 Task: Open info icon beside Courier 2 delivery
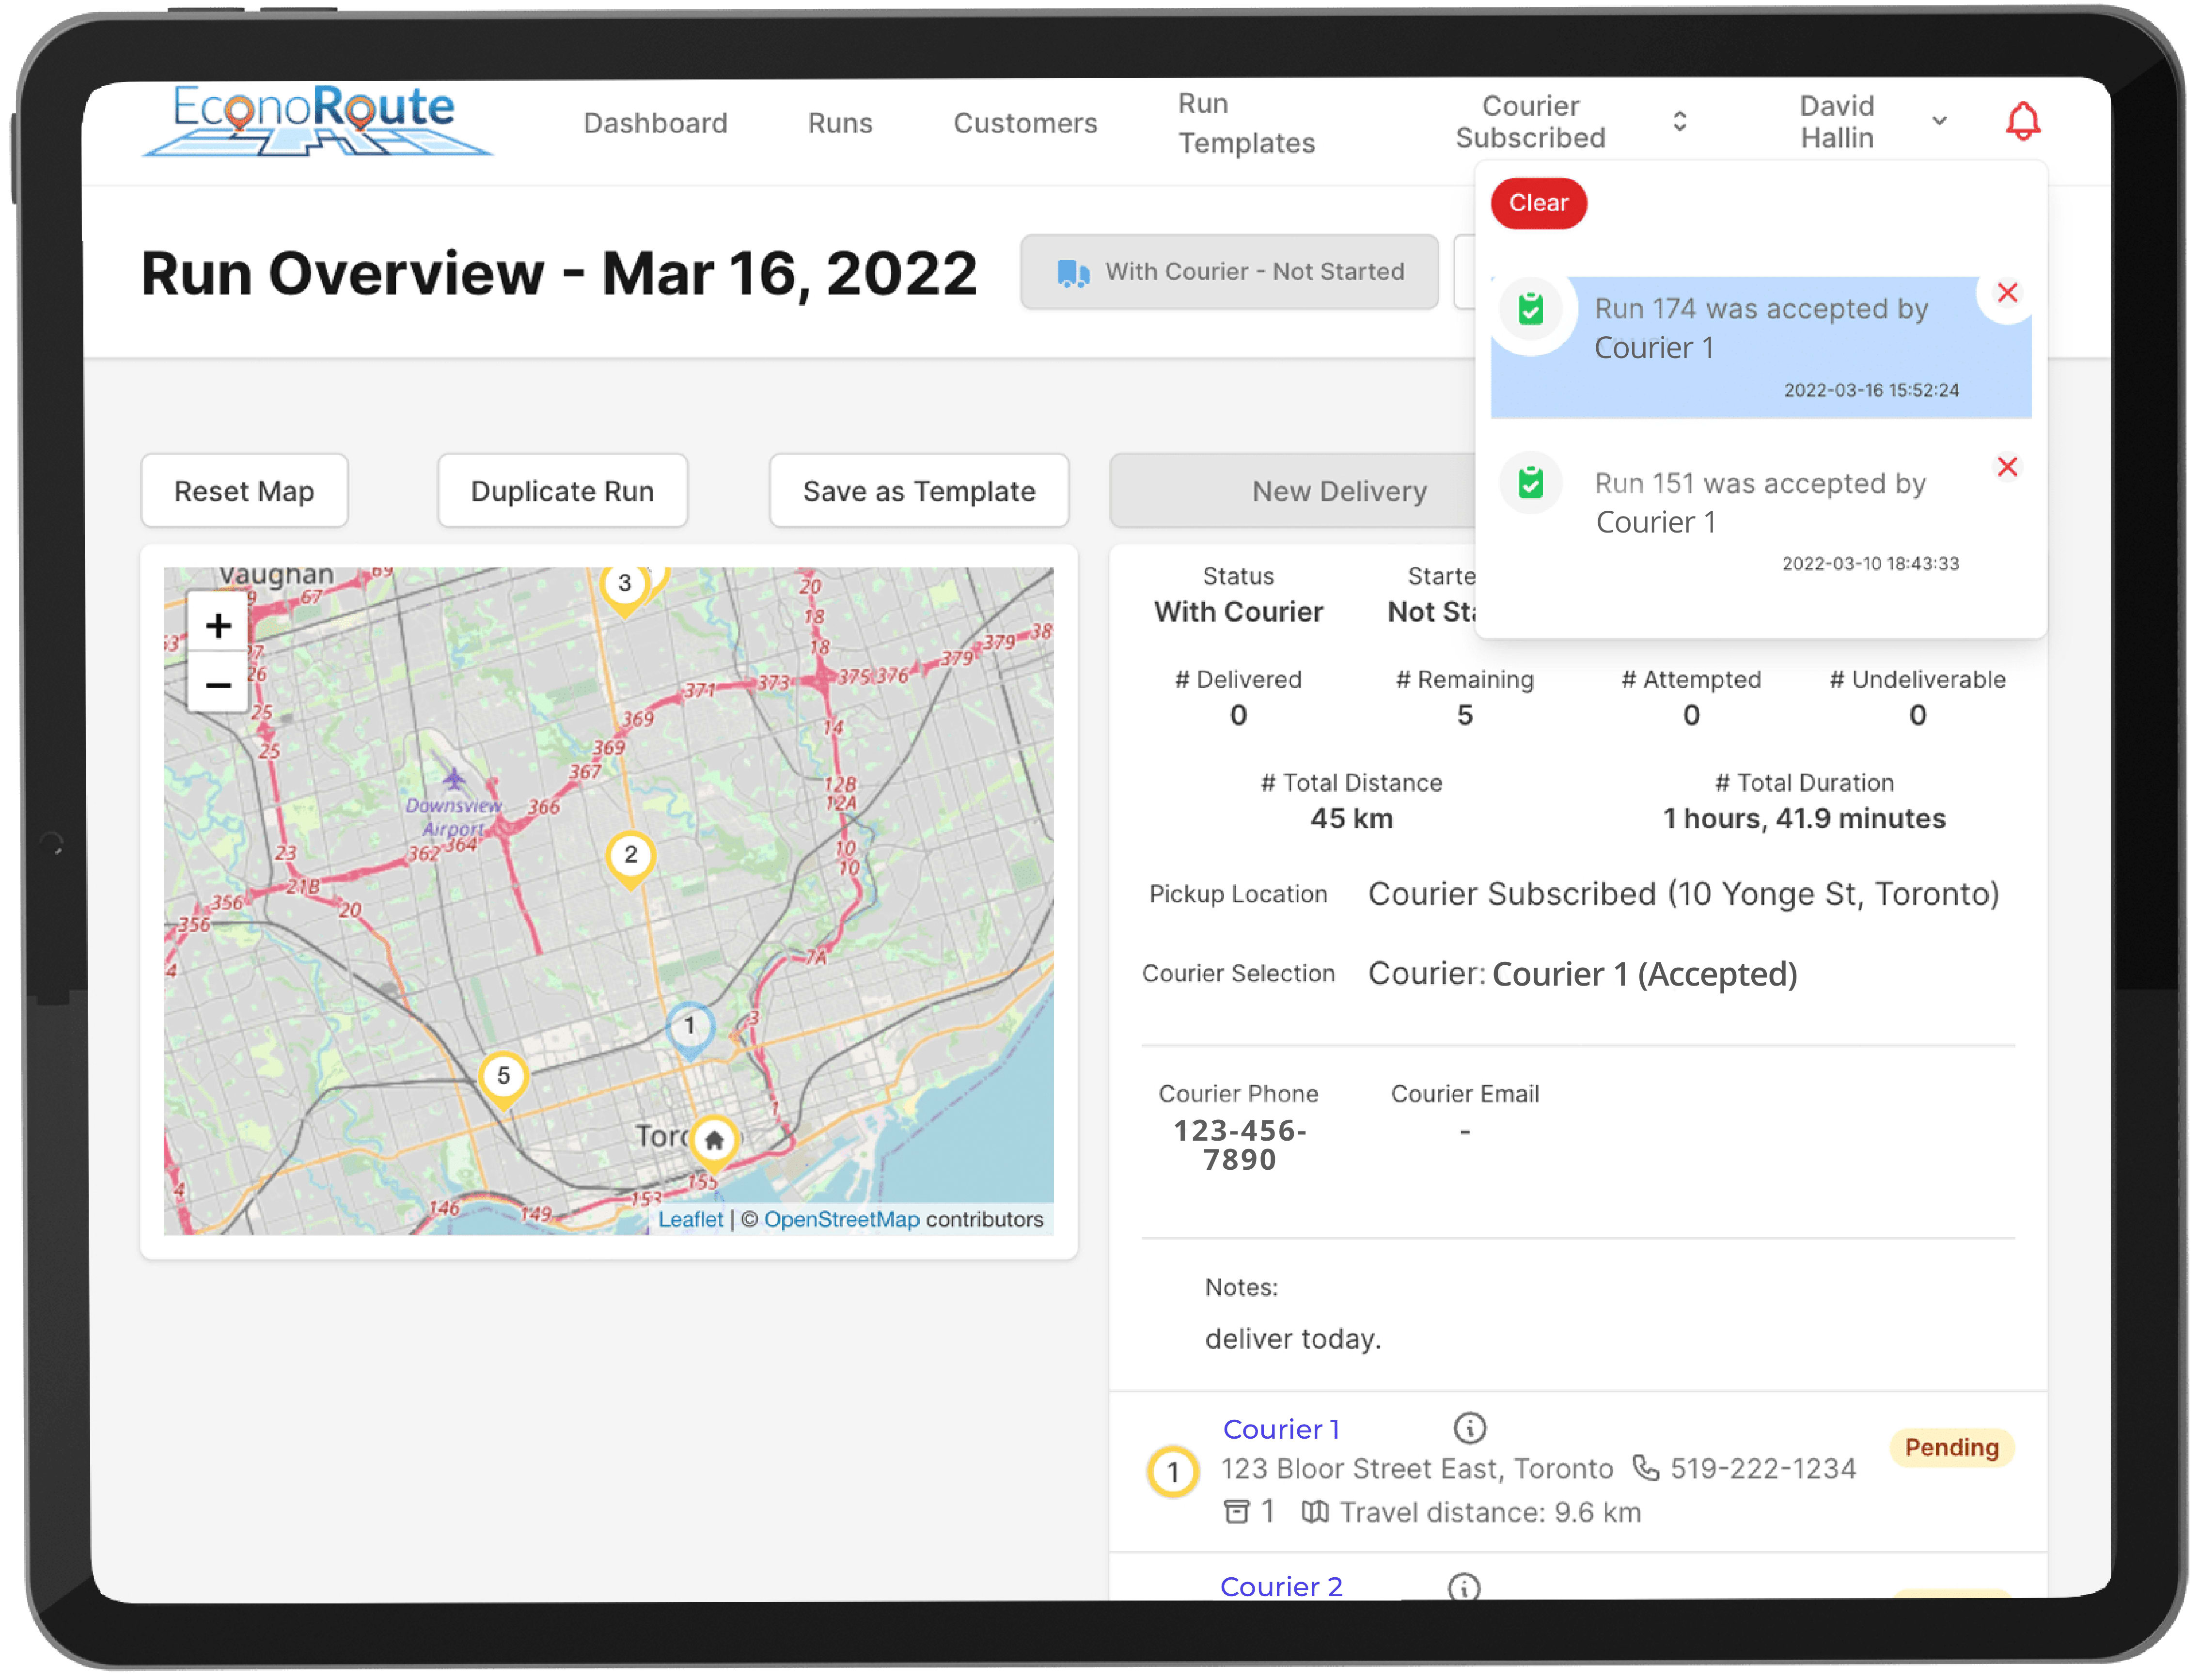[1463, 1586]
